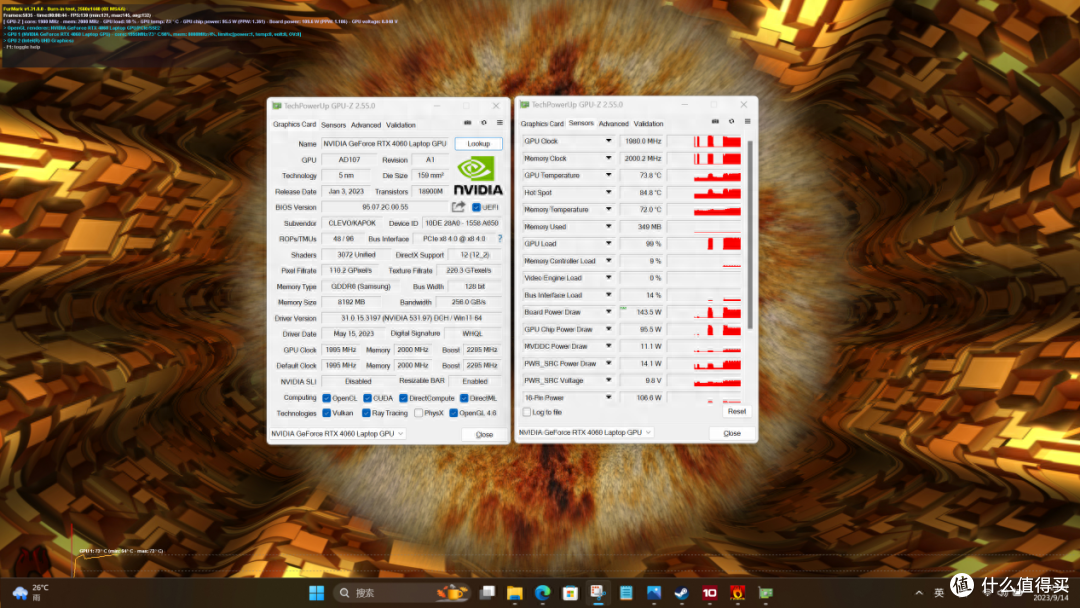Switch to Validation tab in Sensors window

pos(648,124)
